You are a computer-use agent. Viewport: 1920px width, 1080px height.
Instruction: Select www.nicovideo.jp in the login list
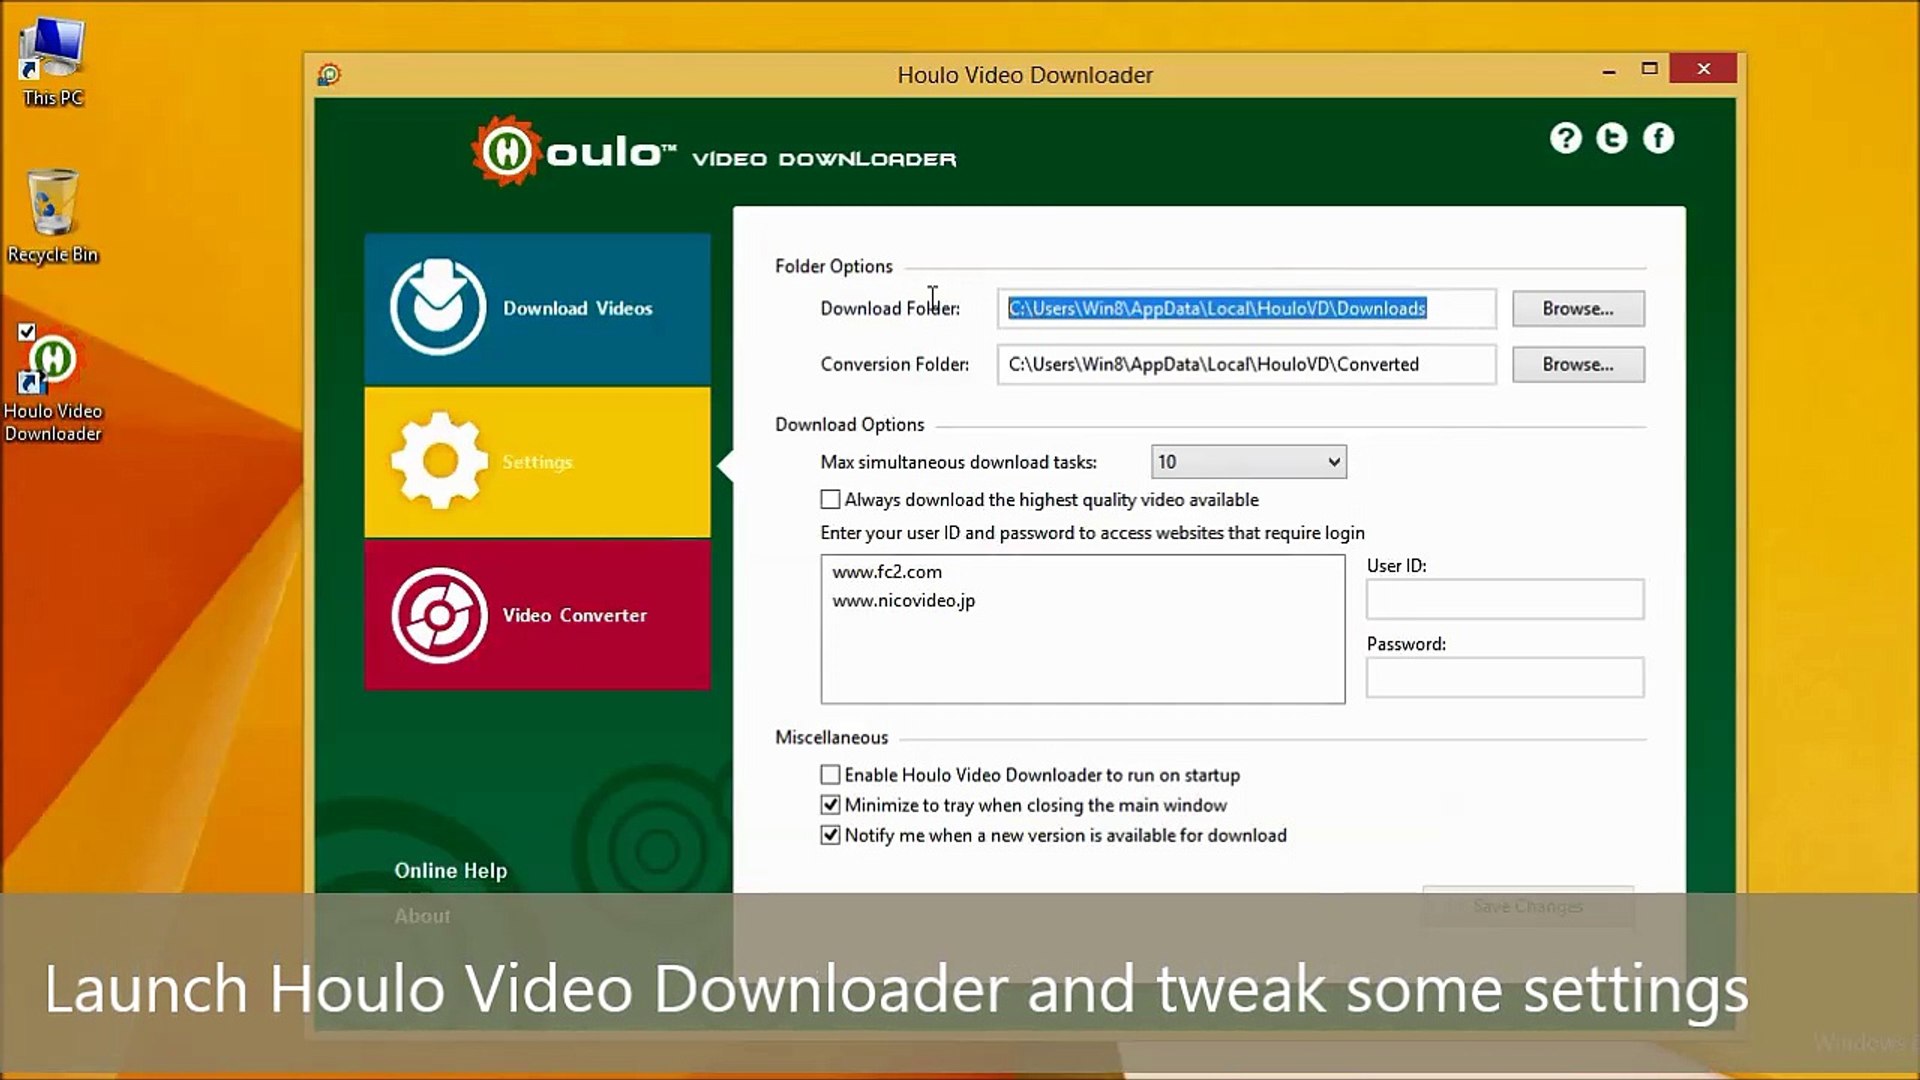[x=903, y=600]
